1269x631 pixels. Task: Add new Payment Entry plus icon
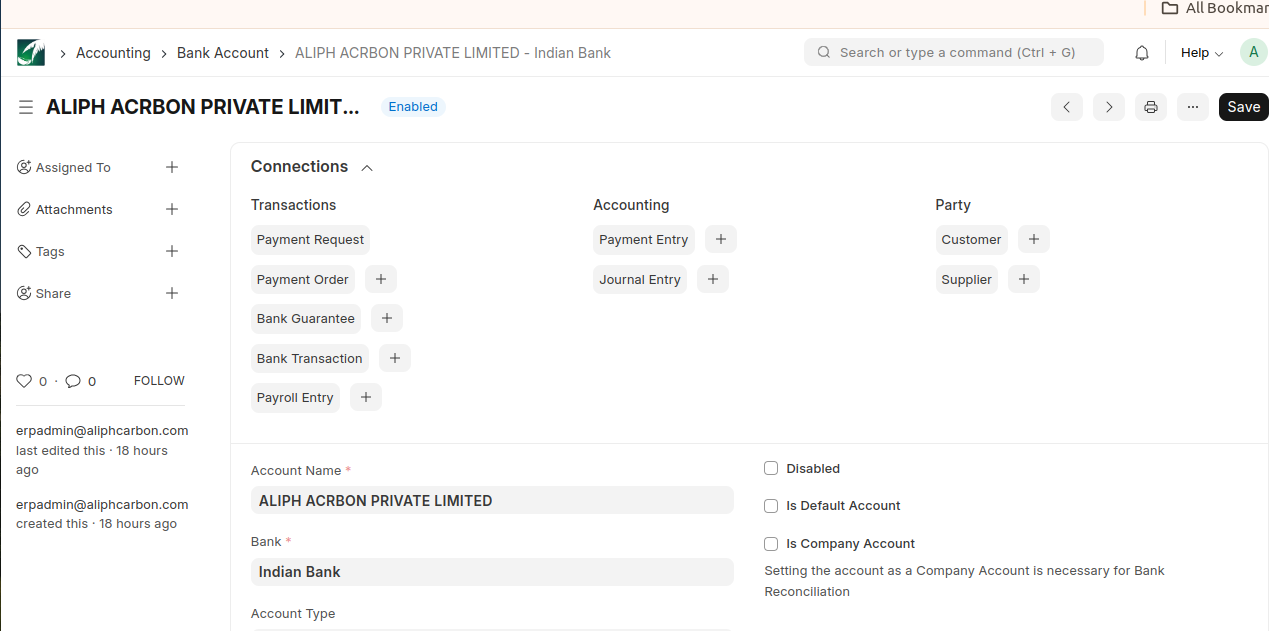point(721,240)
